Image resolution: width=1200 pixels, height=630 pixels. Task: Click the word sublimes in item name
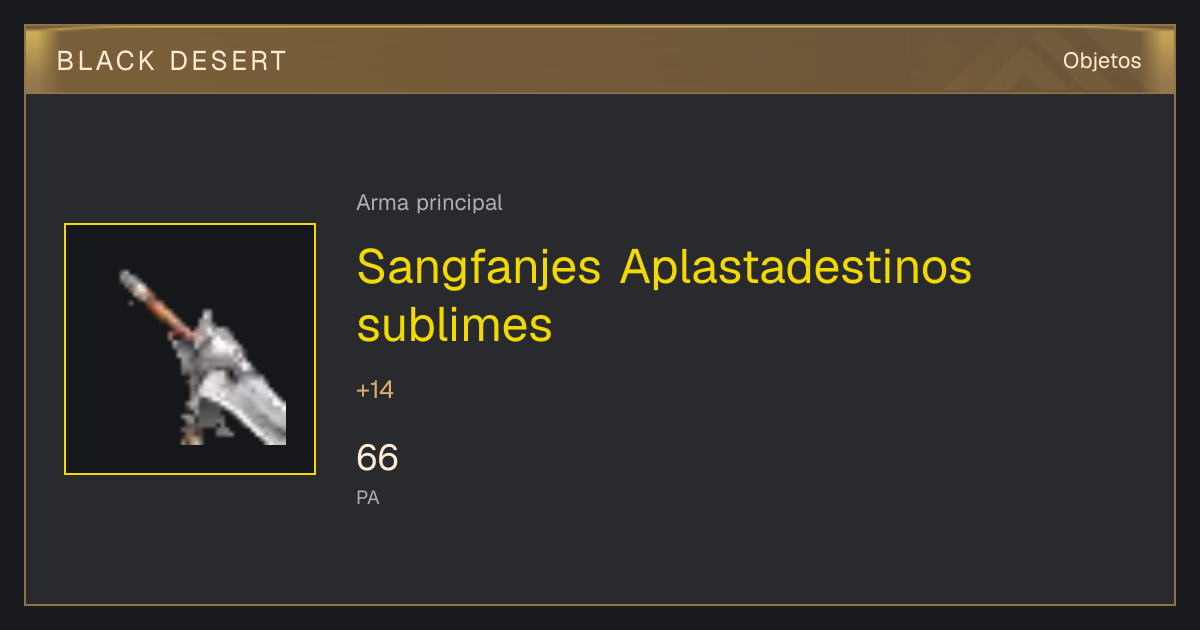(x=455, y=325)
